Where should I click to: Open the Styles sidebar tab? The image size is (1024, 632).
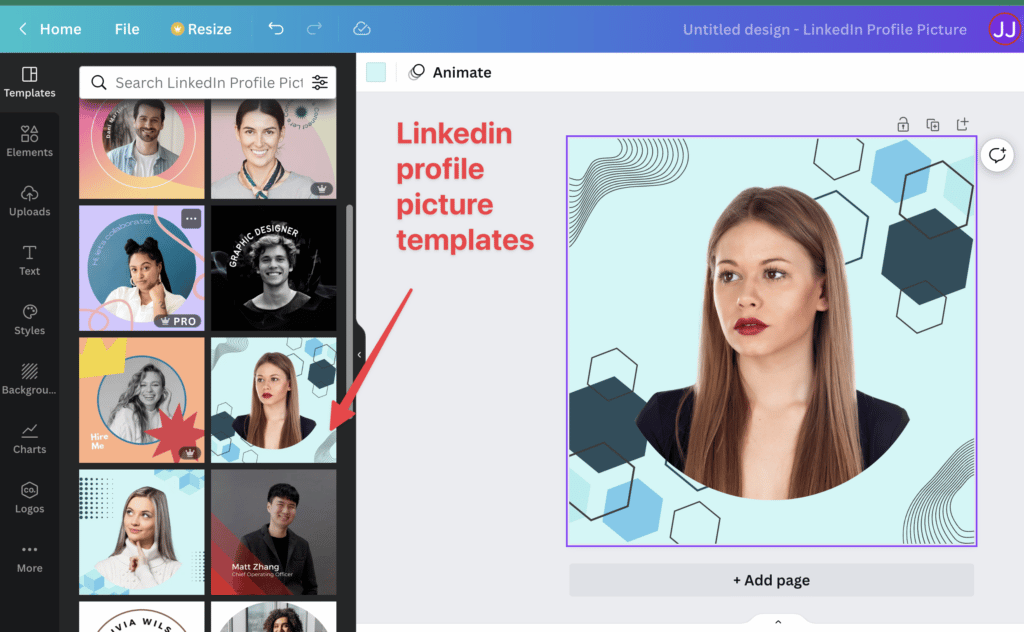pos(29,320)
